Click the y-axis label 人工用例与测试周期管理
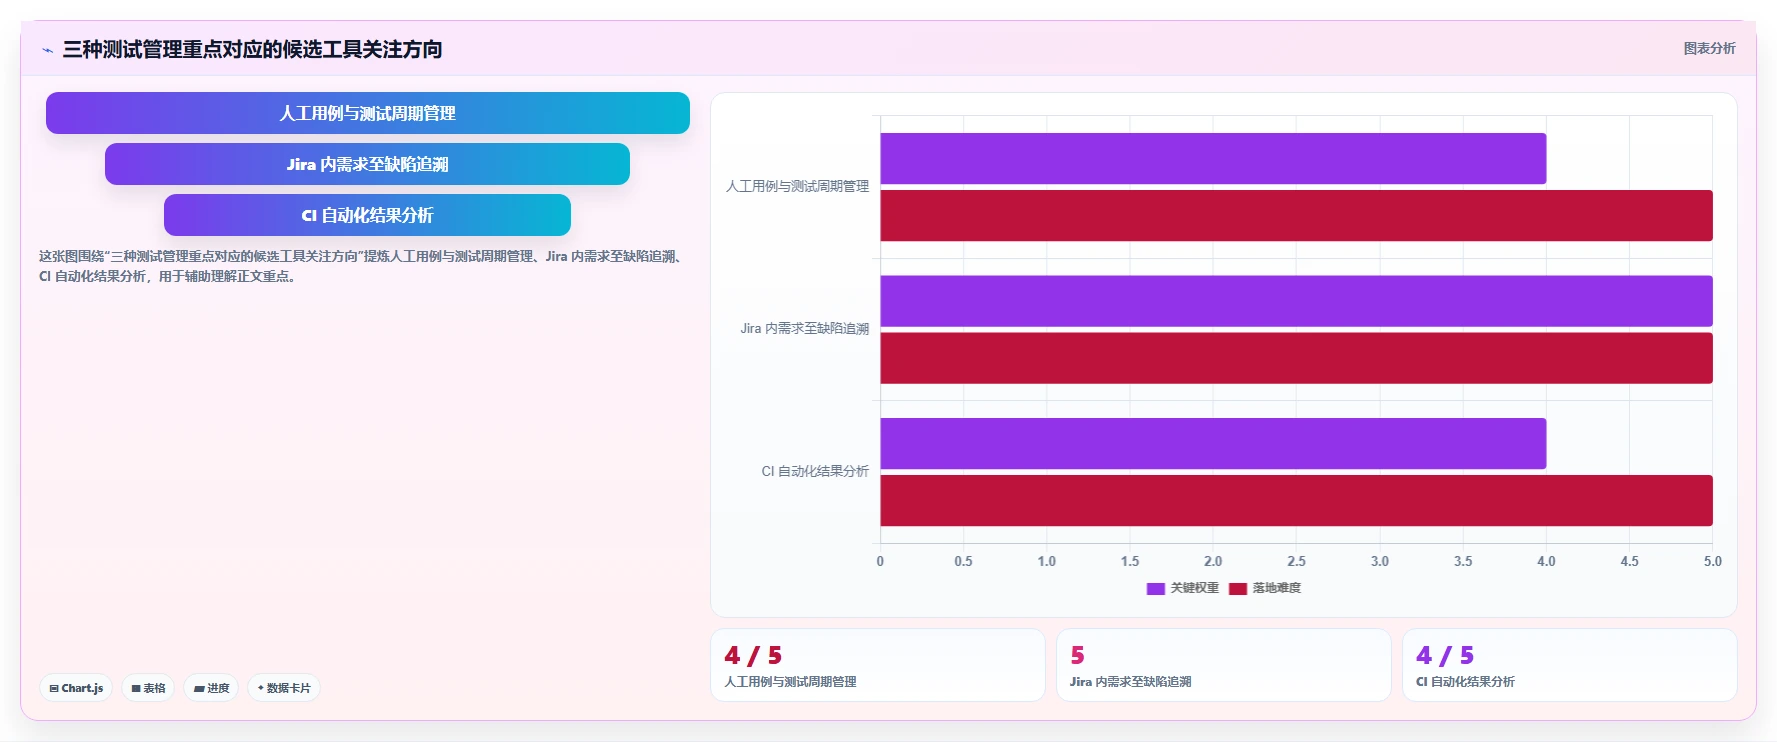Image resolution: width=1777 pixels, height=742 pixels. tap(797, 186)
